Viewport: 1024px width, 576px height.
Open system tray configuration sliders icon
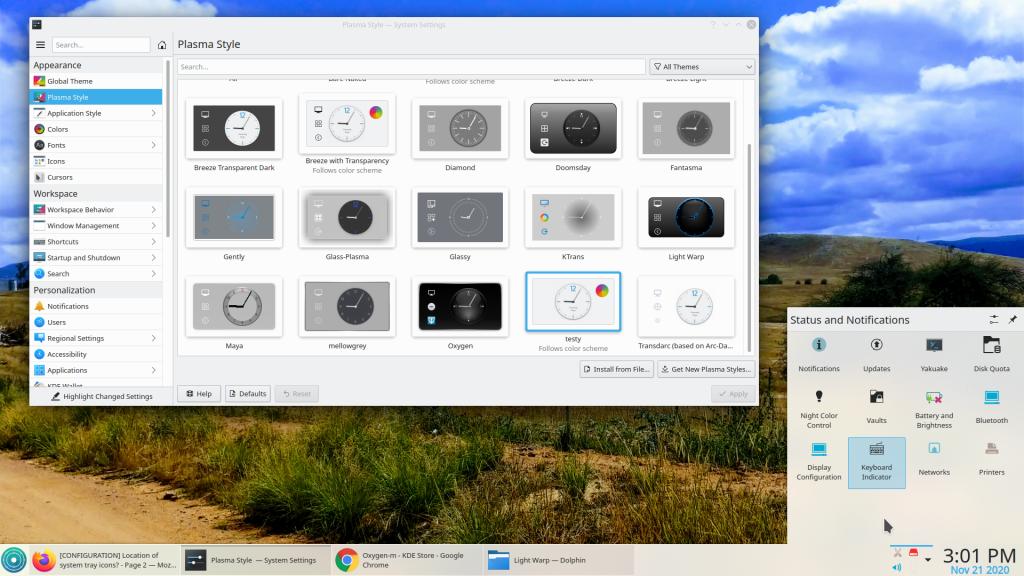pyautogui.click(x=994, y=320)
